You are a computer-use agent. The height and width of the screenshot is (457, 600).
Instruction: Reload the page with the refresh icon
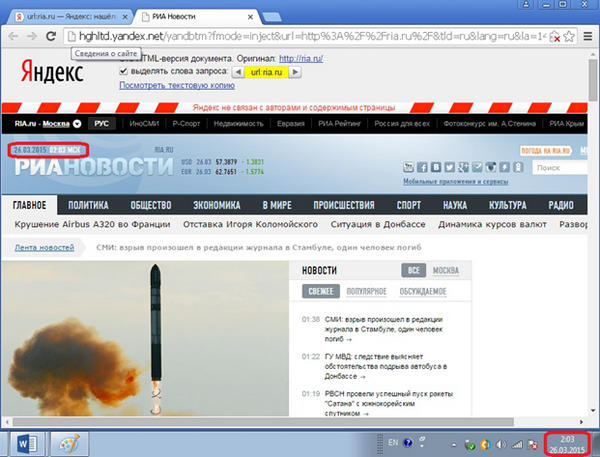tap(51, 36)
